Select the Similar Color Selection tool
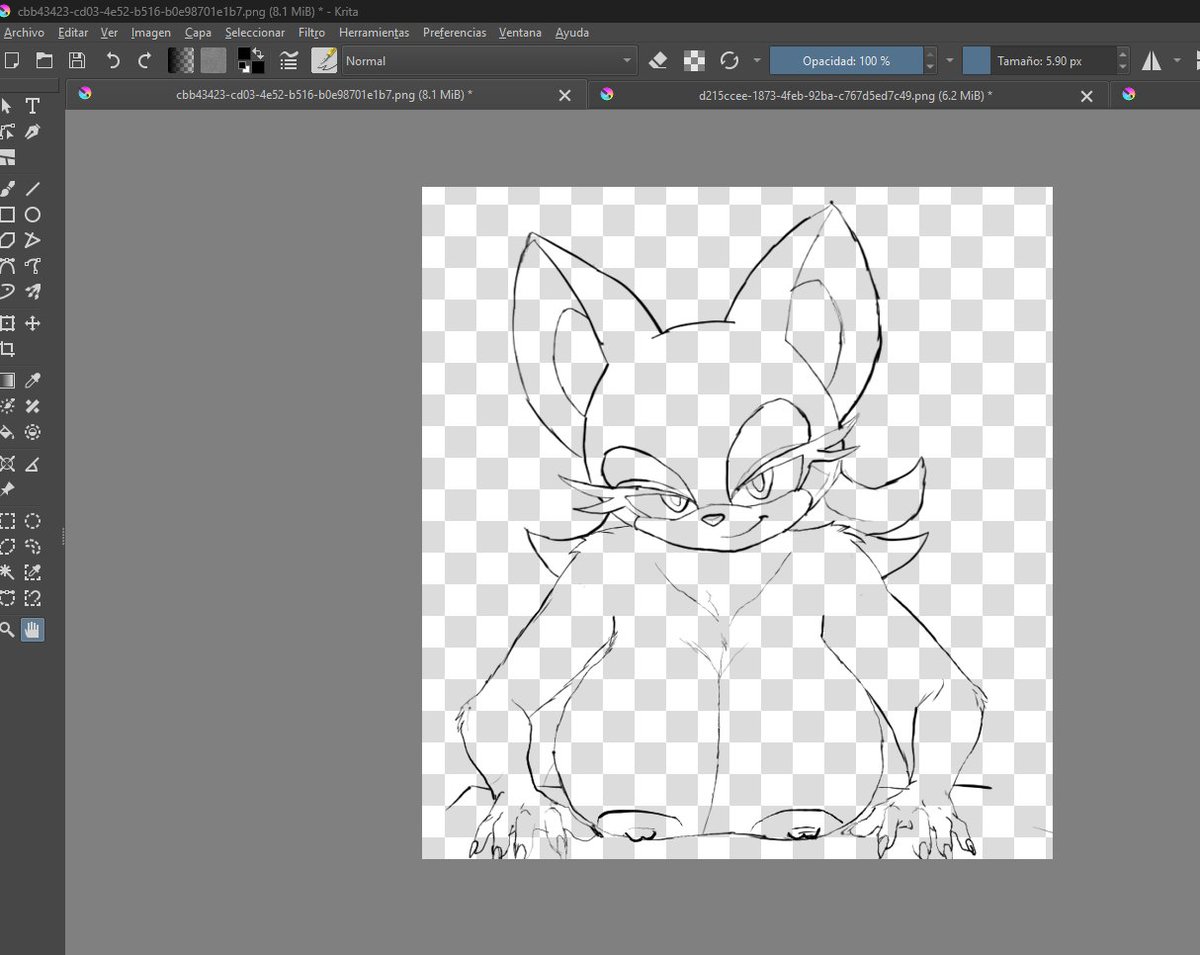 pos(33,572)
